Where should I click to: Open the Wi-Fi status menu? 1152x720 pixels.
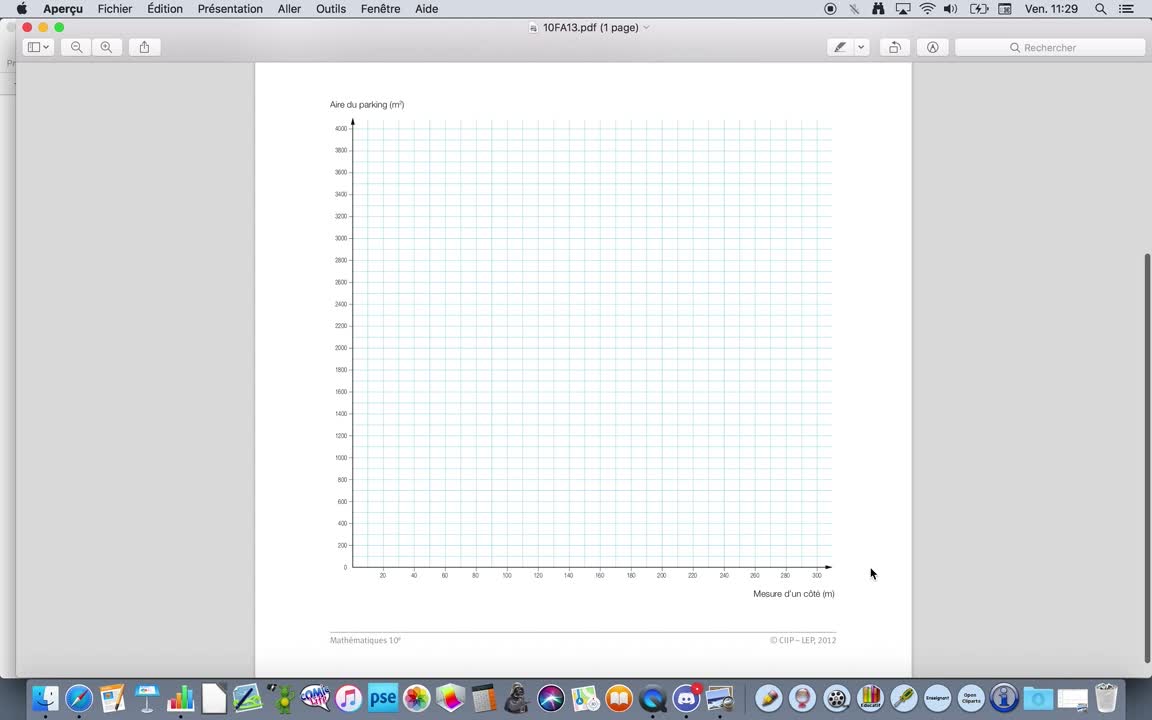tap(927, 9)
